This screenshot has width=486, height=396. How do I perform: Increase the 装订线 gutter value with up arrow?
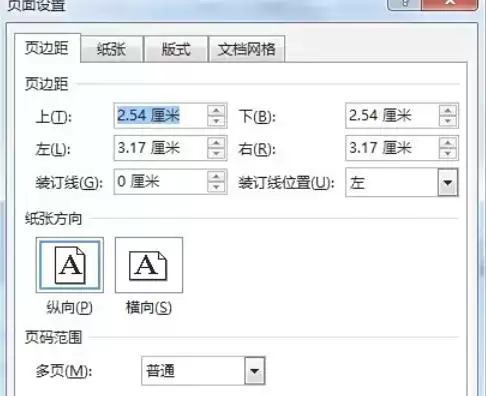[x=216, y=176]
